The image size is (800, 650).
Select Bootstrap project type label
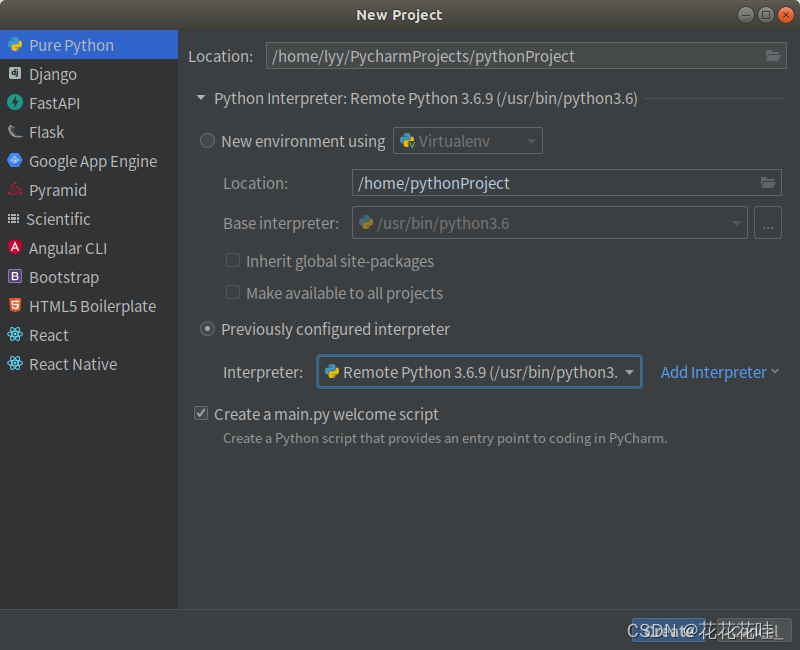(x=64, y=277)
